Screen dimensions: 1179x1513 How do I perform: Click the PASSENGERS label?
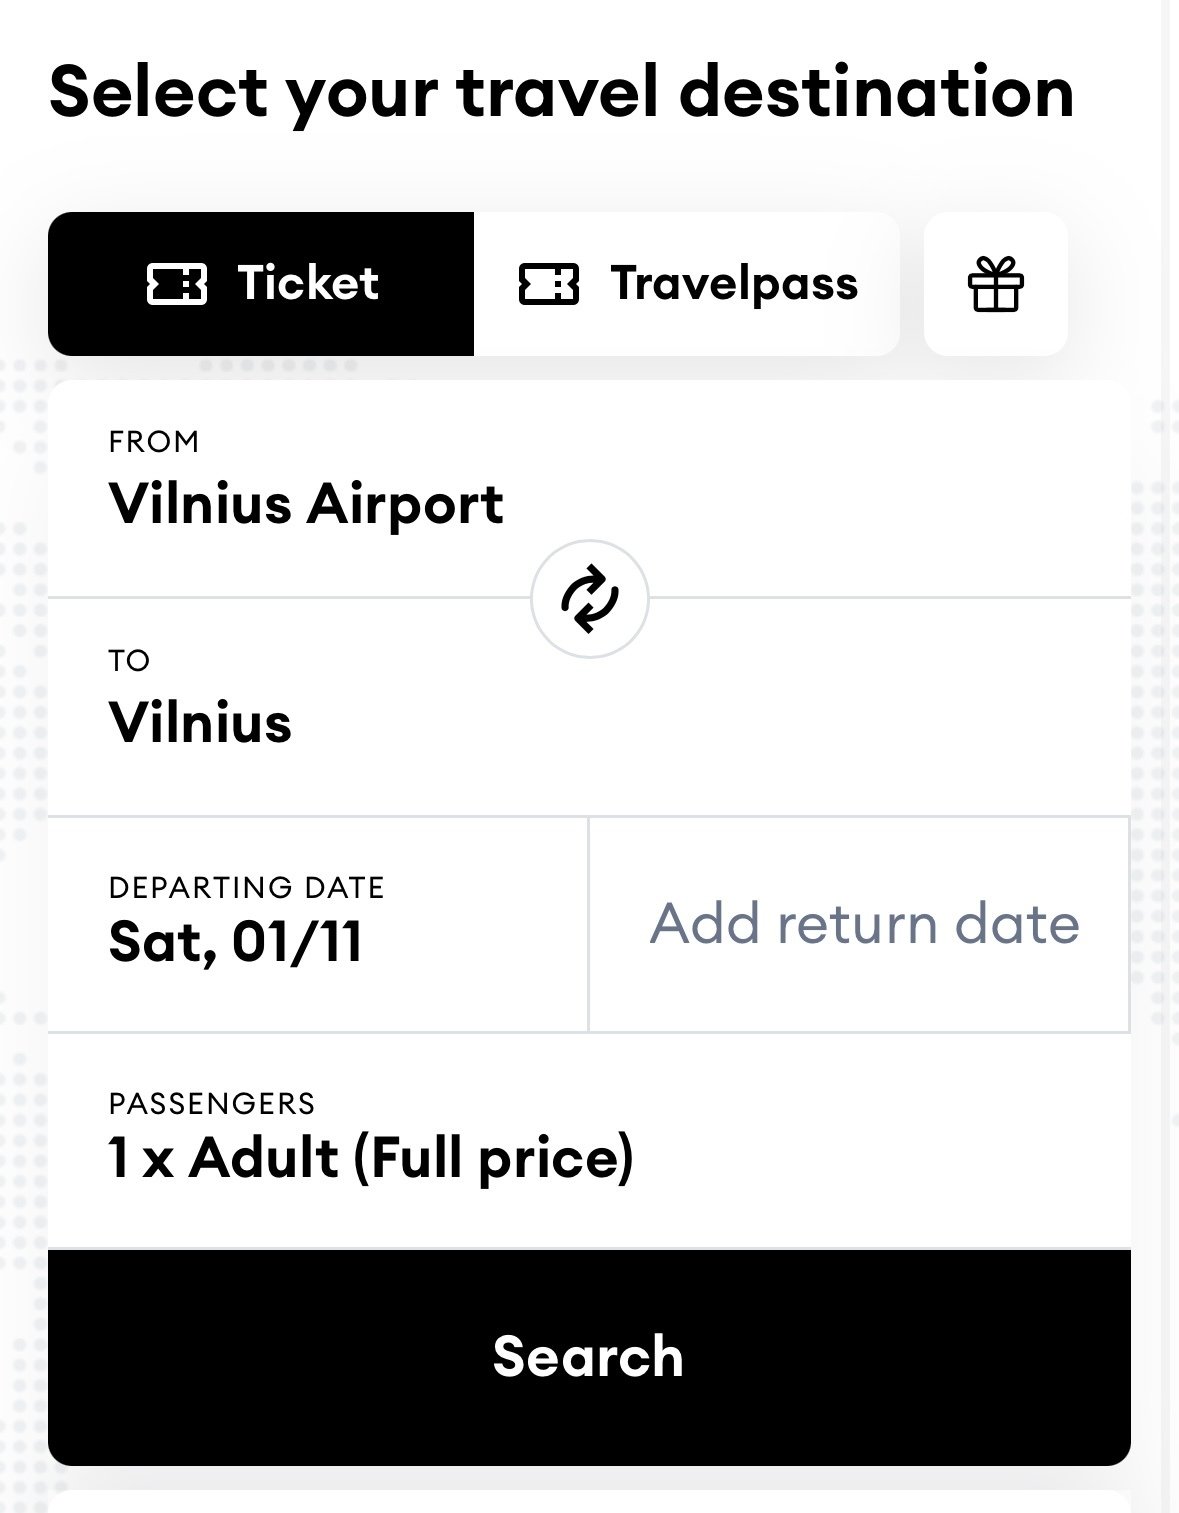(212, 1104)
